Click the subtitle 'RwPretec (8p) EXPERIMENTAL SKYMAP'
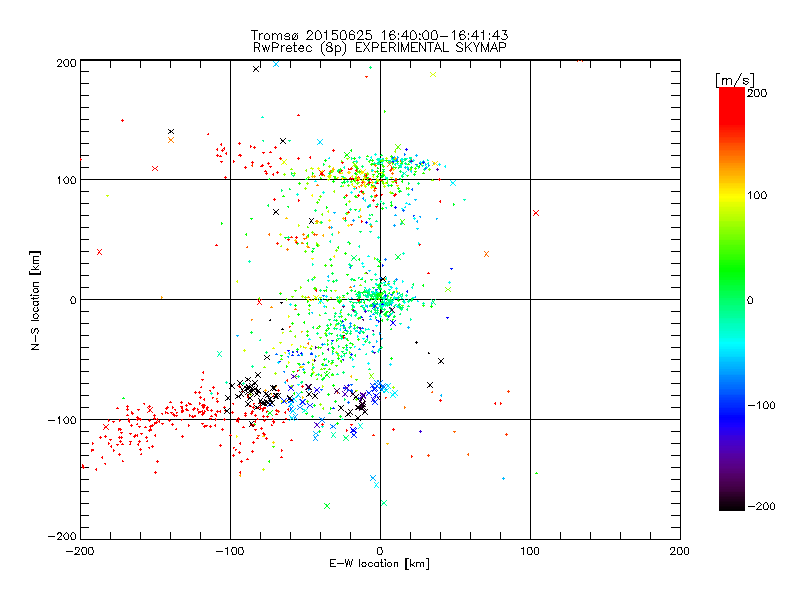This screenshot has height=600, width=800. coord(380,48)
